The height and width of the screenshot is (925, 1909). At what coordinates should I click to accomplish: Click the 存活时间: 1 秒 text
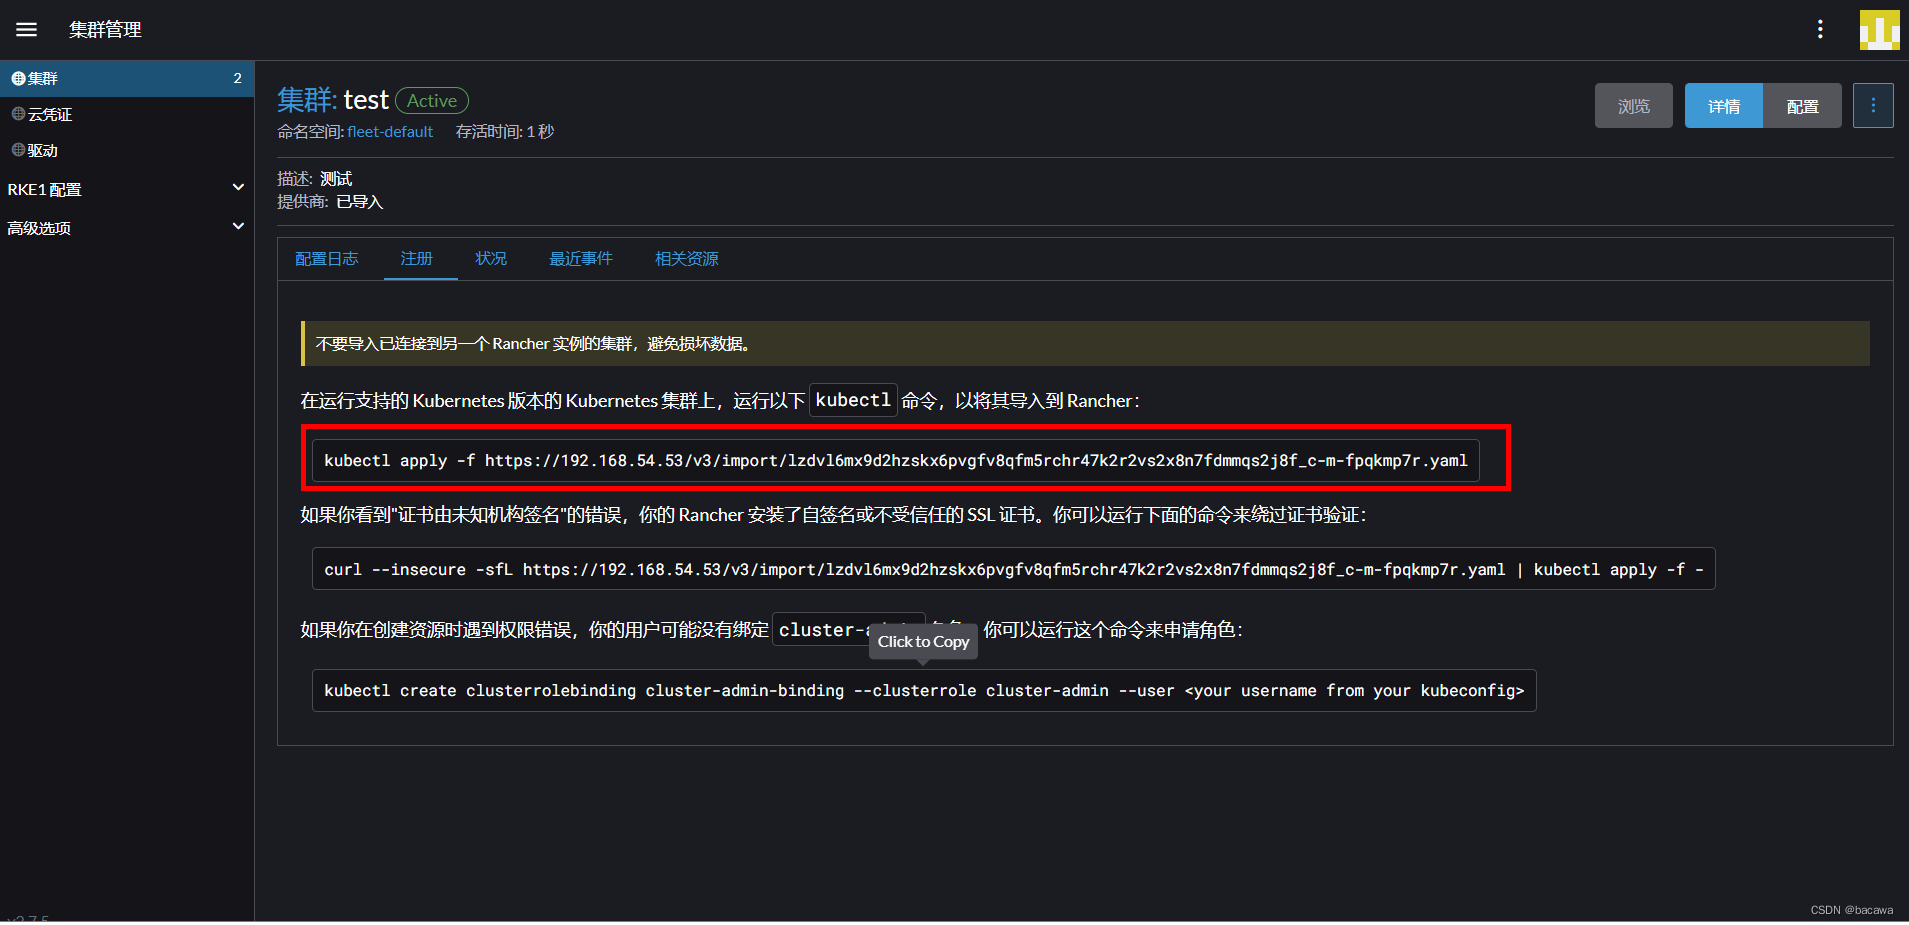point(505,132)
